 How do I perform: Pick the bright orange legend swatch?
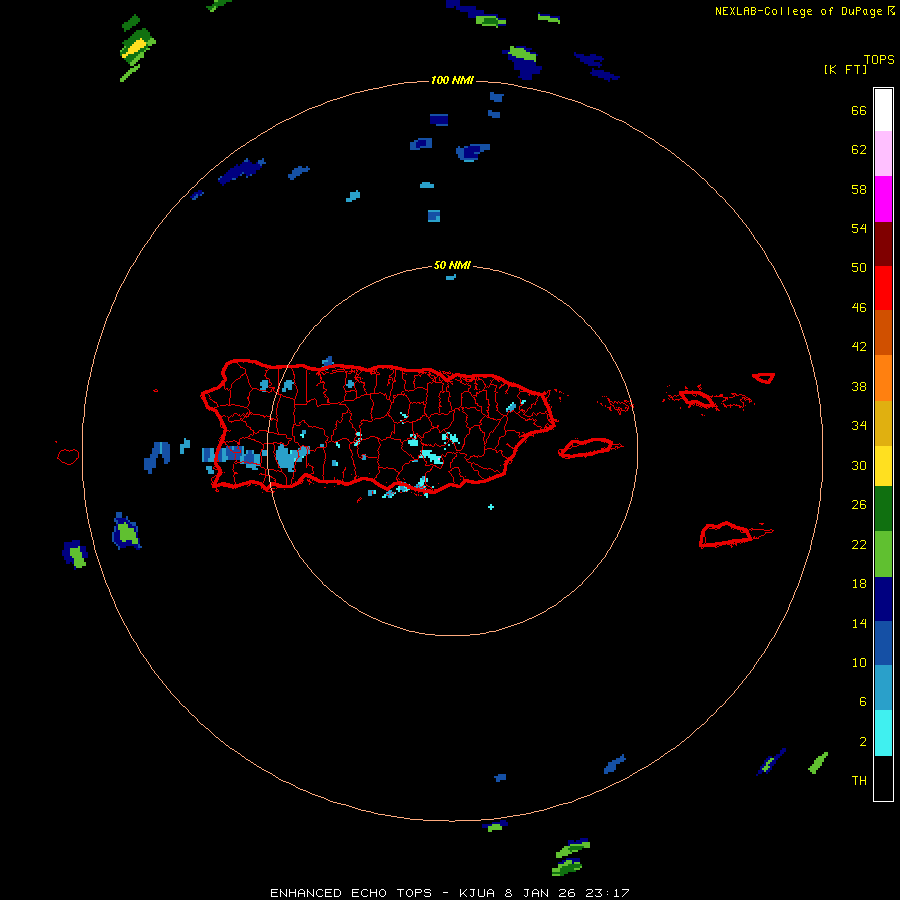click(883, 378)
